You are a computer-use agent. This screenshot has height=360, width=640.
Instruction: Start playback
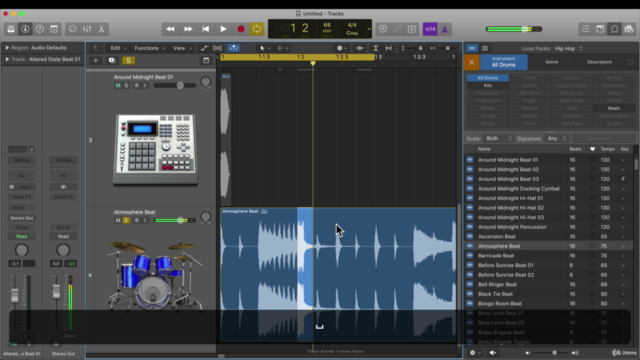(223, 29)
